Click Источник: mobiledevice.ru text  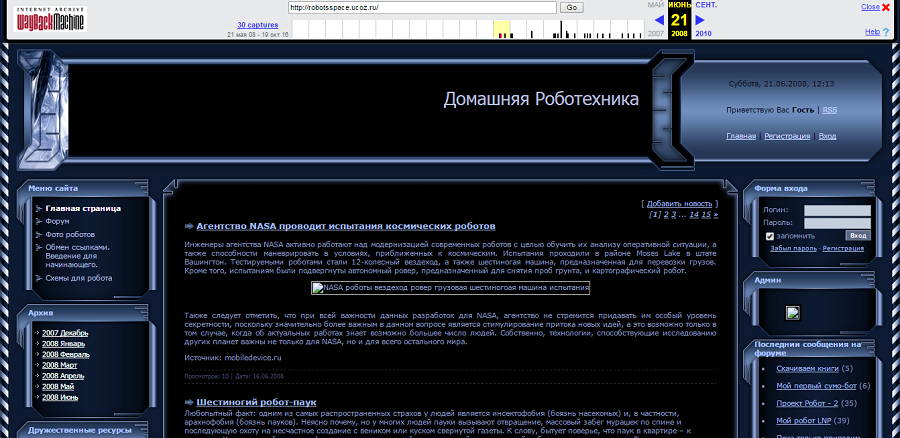point(233,358)
